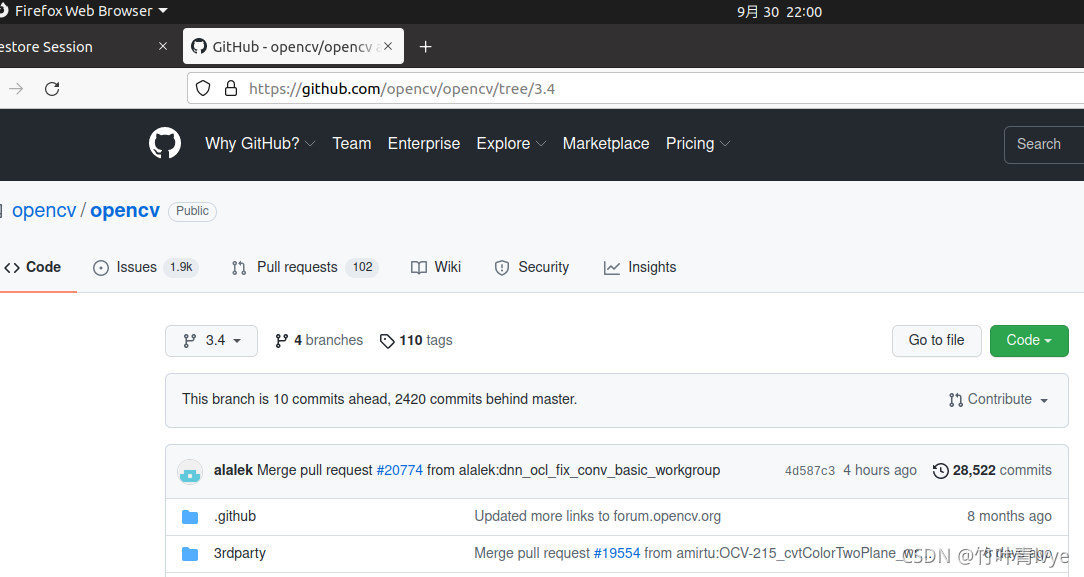This screenshot has height=577, width=1084.
Task: Click the branches fork icon
Action: (281, 341)
